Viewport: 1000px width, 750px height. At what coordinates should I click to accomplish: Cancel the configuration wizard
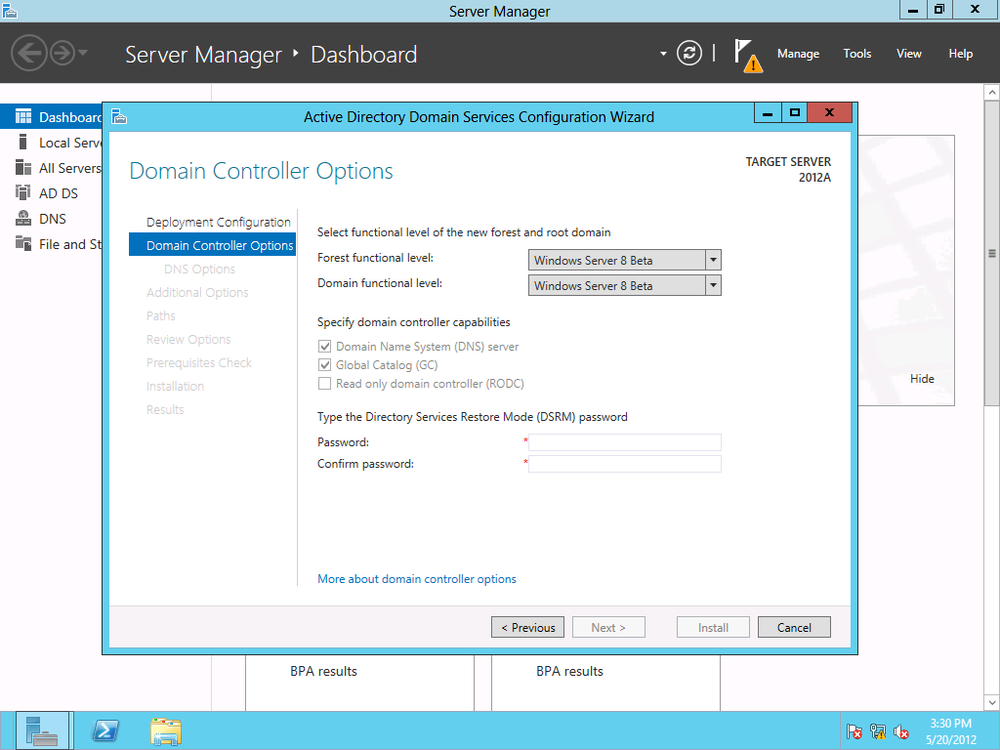point(794,627)
